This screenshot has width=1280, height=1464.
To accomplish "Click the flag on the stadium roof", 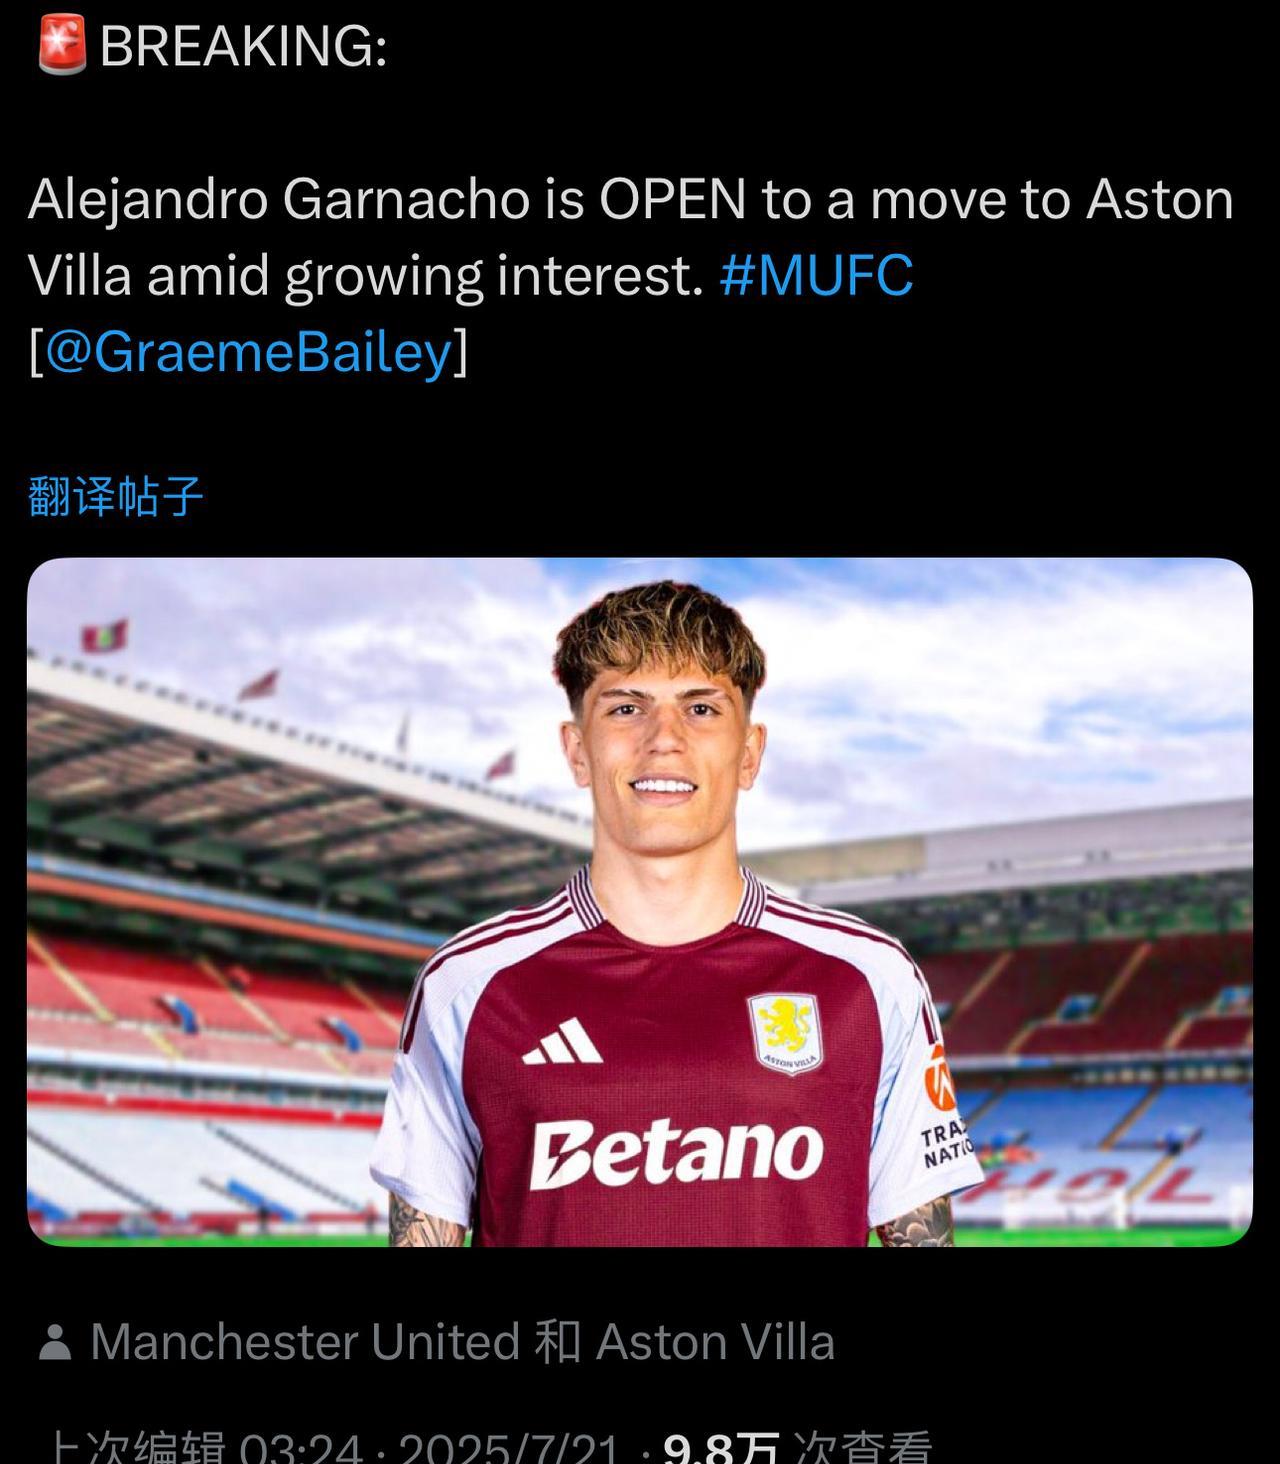I will [104, 636].
